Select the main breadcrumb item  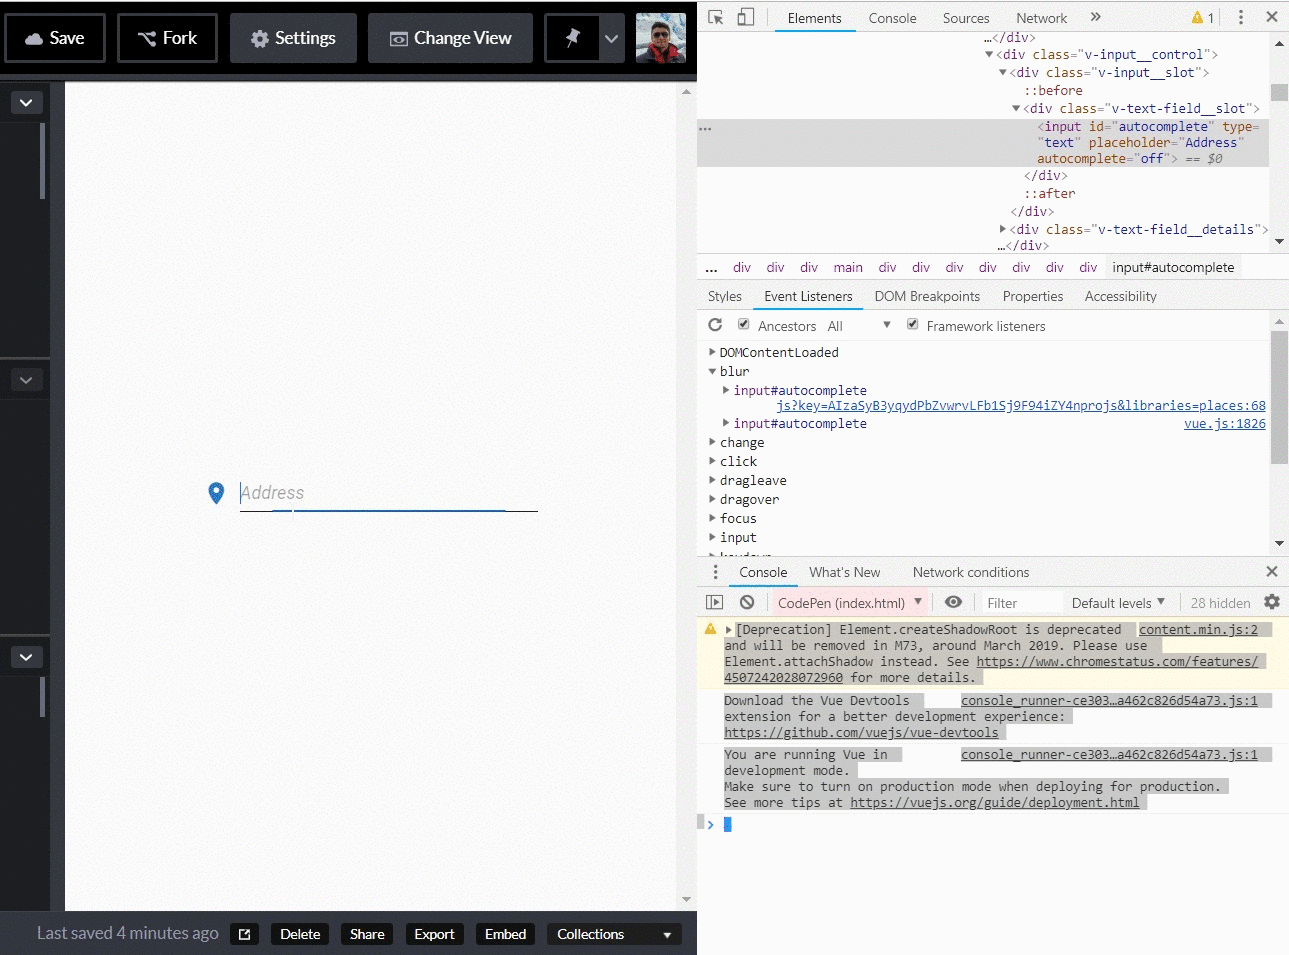pyautogui.click(x=848, y=267)
